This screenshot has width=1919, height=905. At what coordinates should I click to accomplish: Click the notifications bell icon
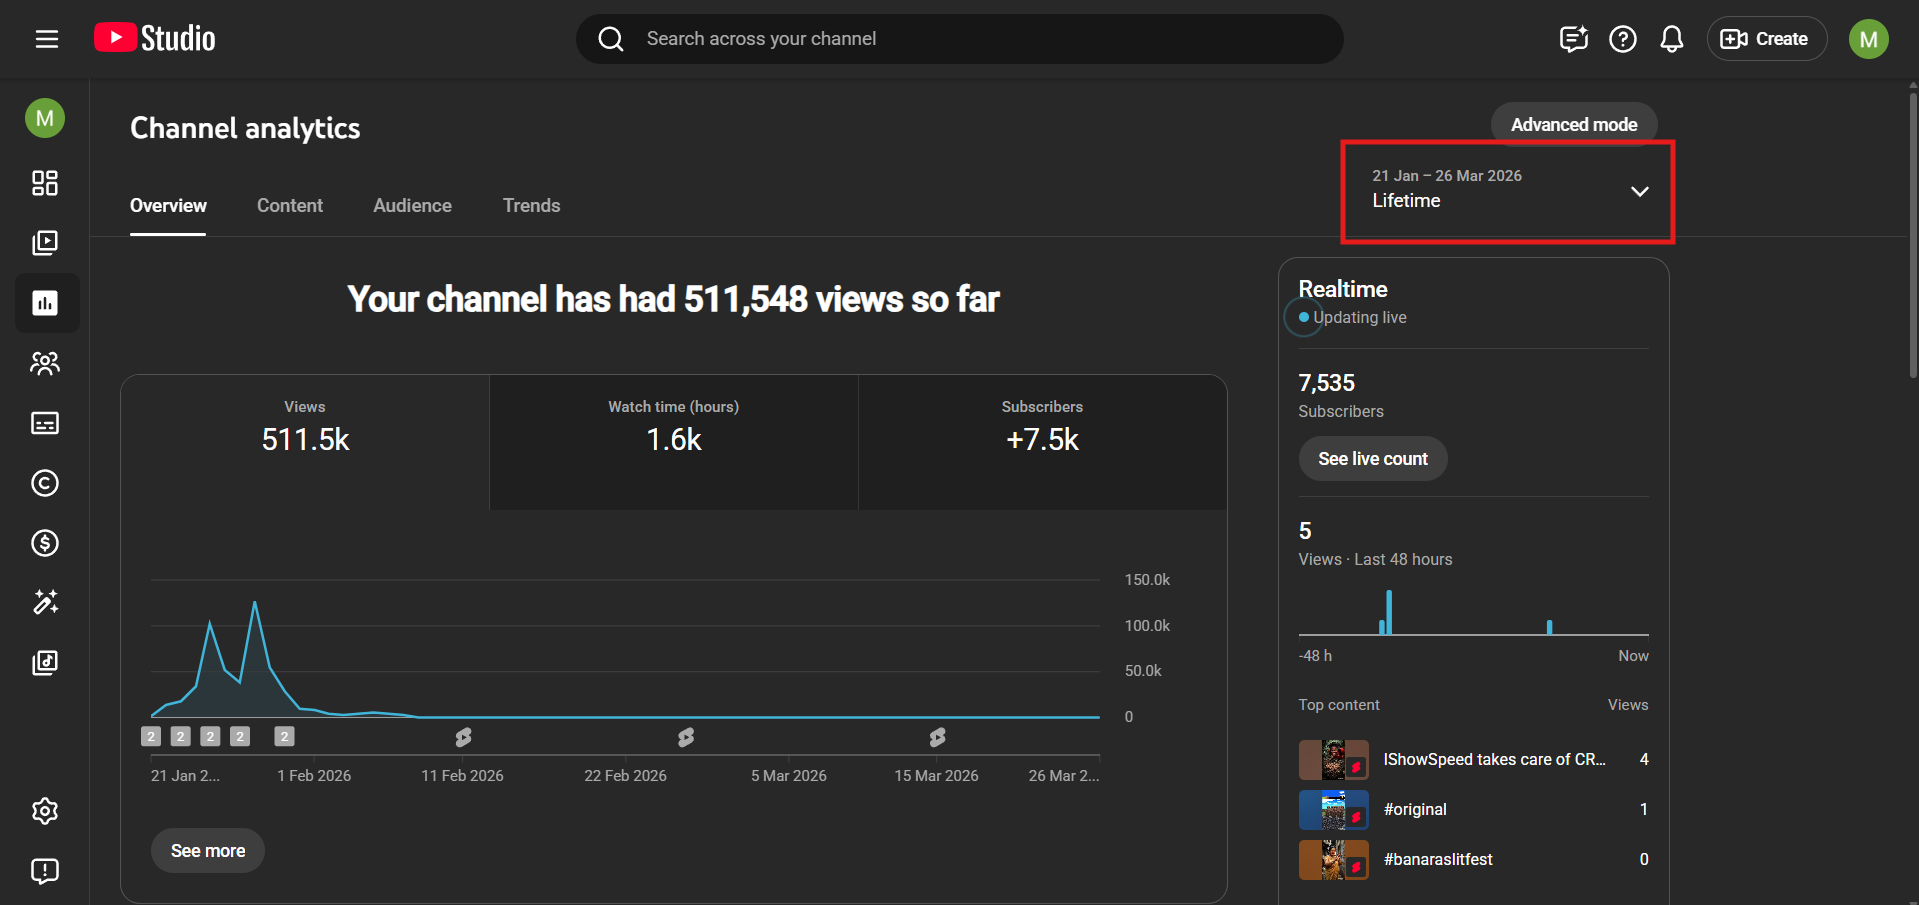(1671, 39)
